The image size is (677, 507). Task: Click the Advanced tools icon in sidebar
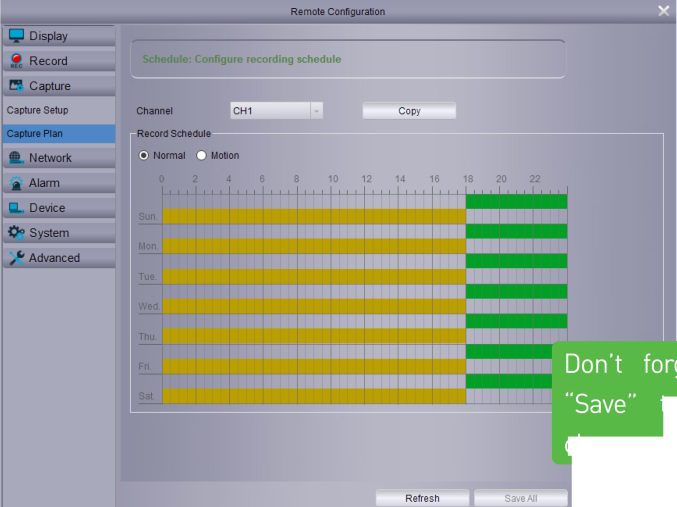pyautogui.click(x=16, y=258)
